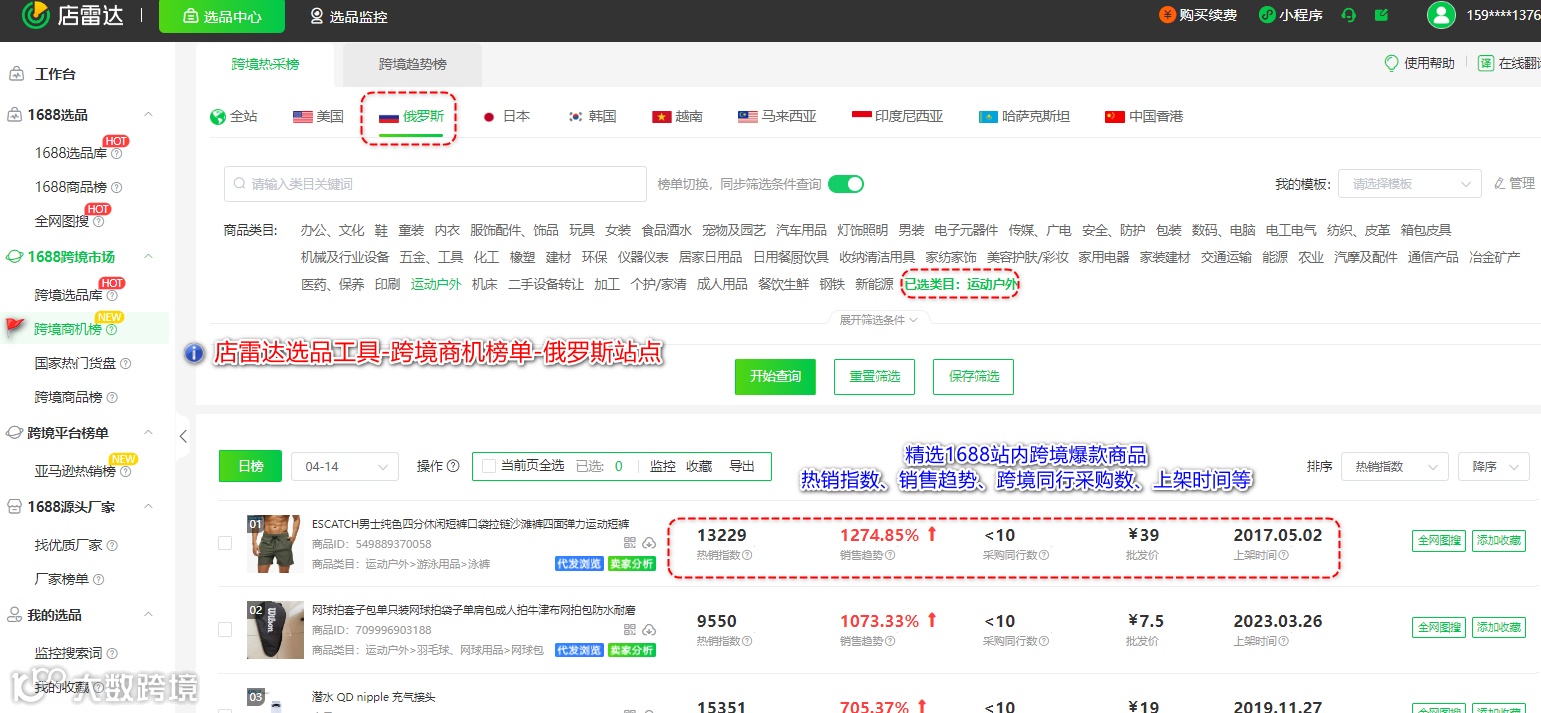Select checkbox for ESCATCH shorts row
This screenshot has height=713, width=1541.
(225, 543)
